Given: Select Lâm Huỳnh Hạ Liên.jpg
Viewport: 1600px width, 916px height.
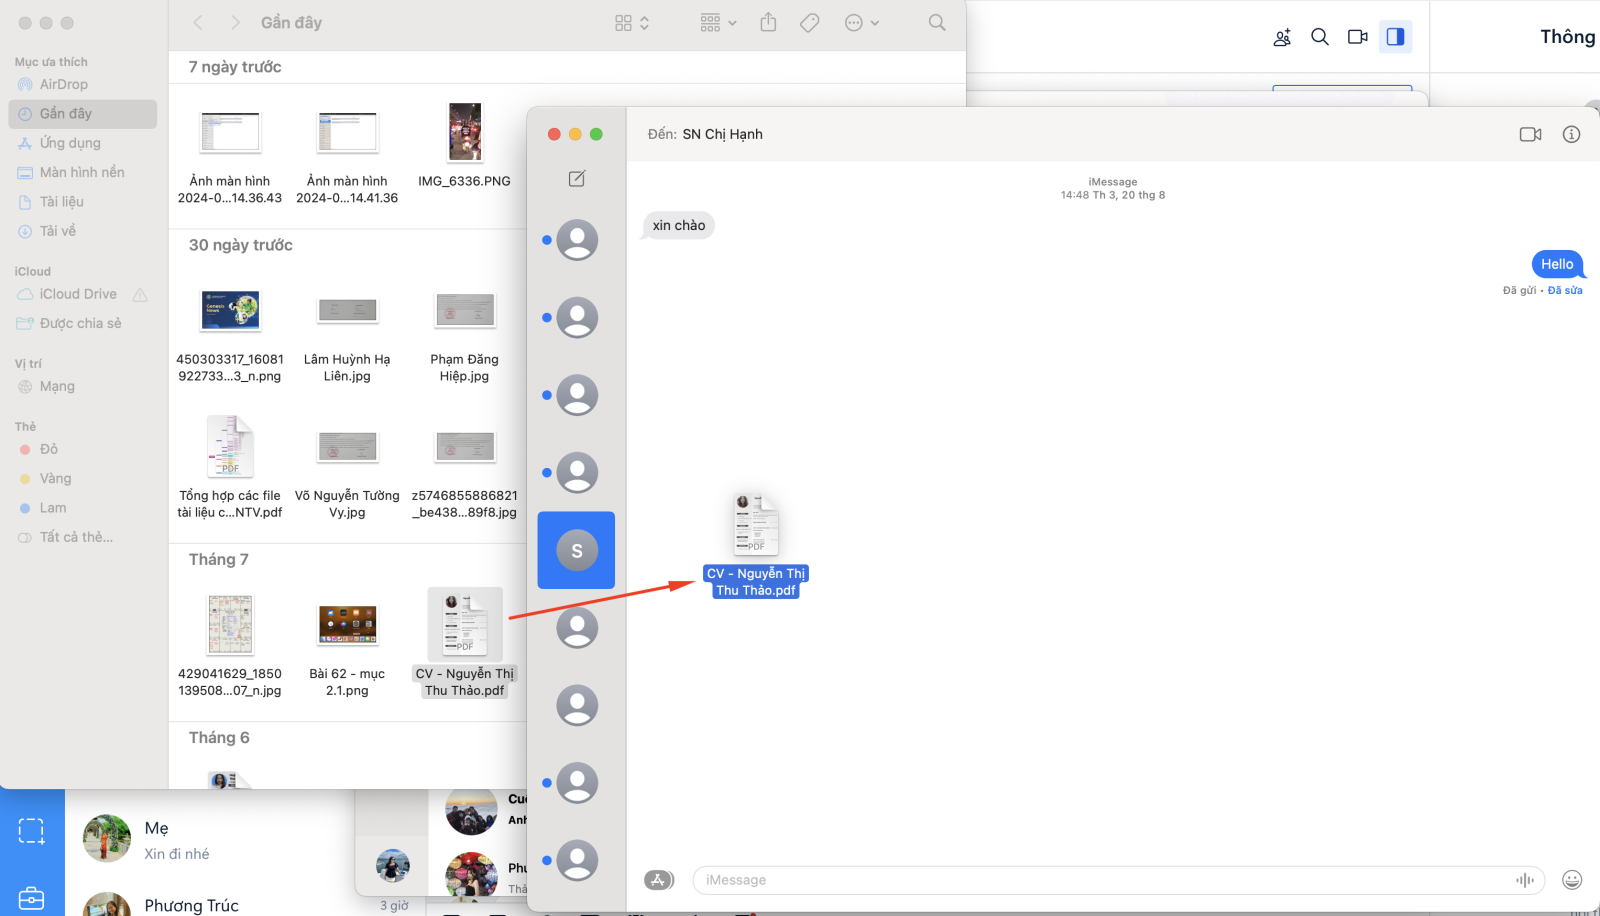Looking at the screenshot, I should [x=347, y=335].
